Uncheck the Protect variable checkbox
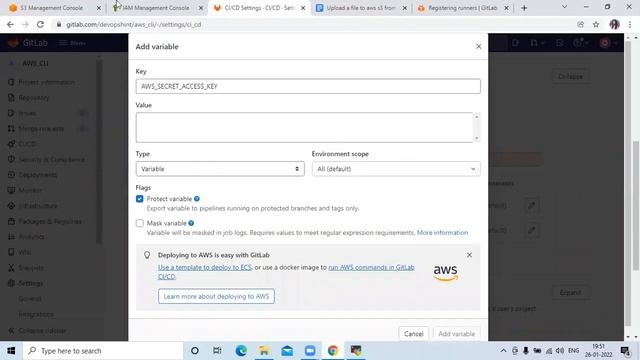Image resolution: width=640 pixels, height=360 pixels. coord(140,199)
